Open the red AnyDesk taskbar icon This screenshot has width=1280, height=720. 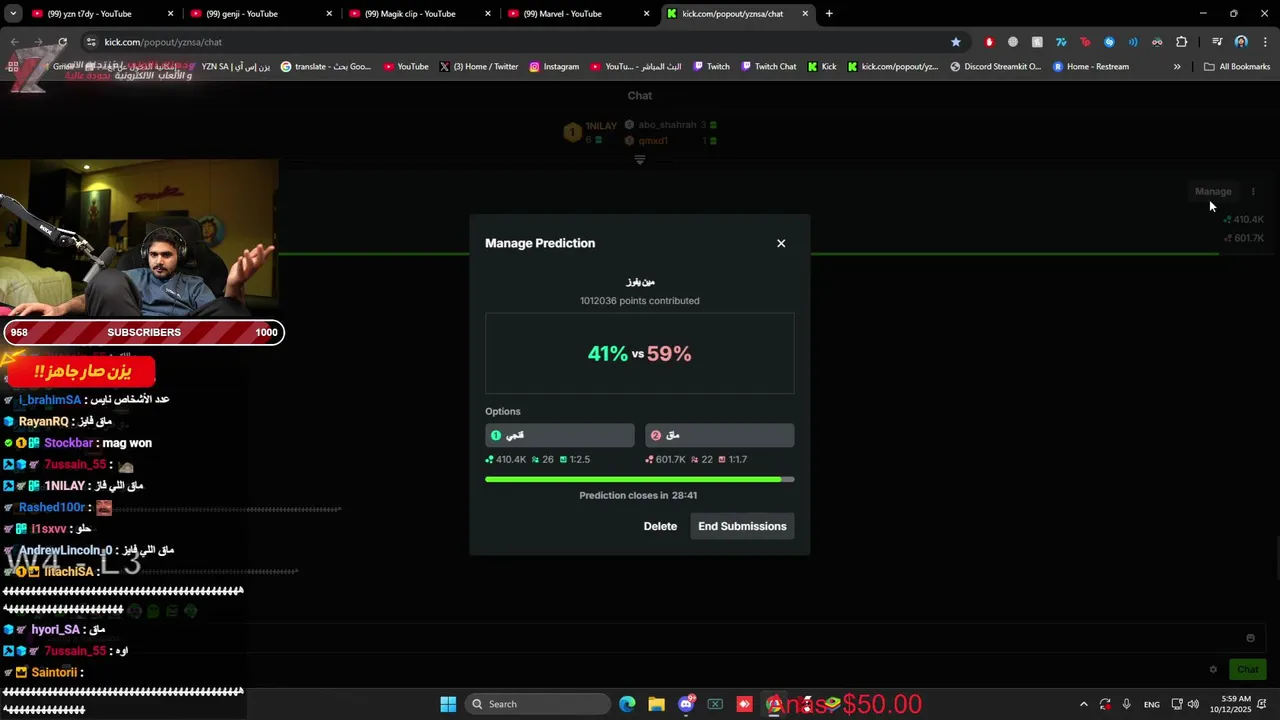[744, 704]
